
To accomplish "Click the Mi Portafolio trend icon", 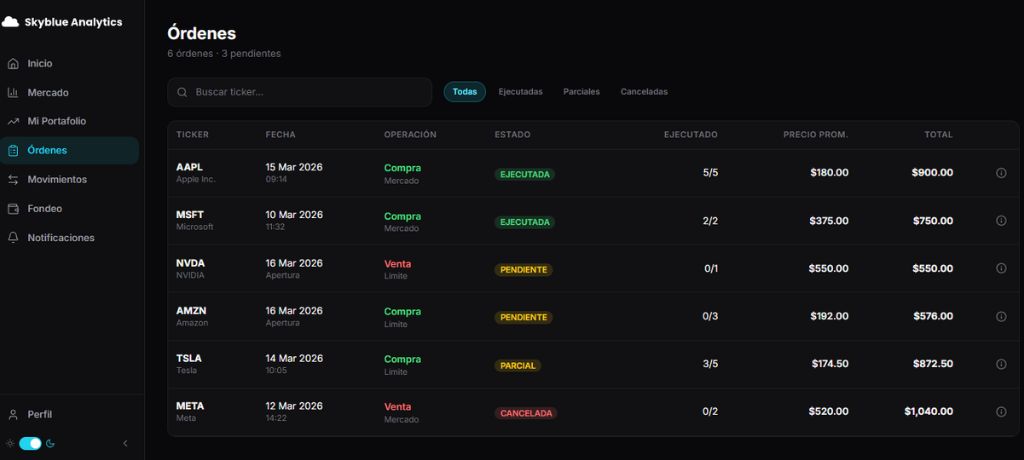I will [12, 122].
